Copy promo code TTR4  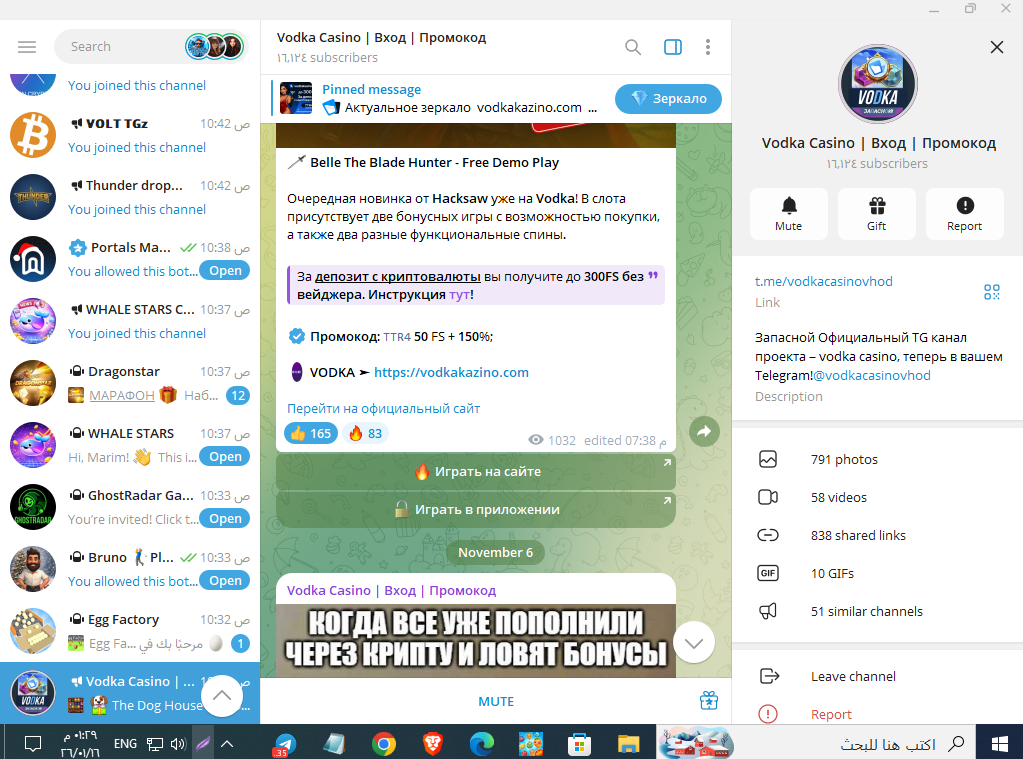pyautogui.click(x=397, y=337)
